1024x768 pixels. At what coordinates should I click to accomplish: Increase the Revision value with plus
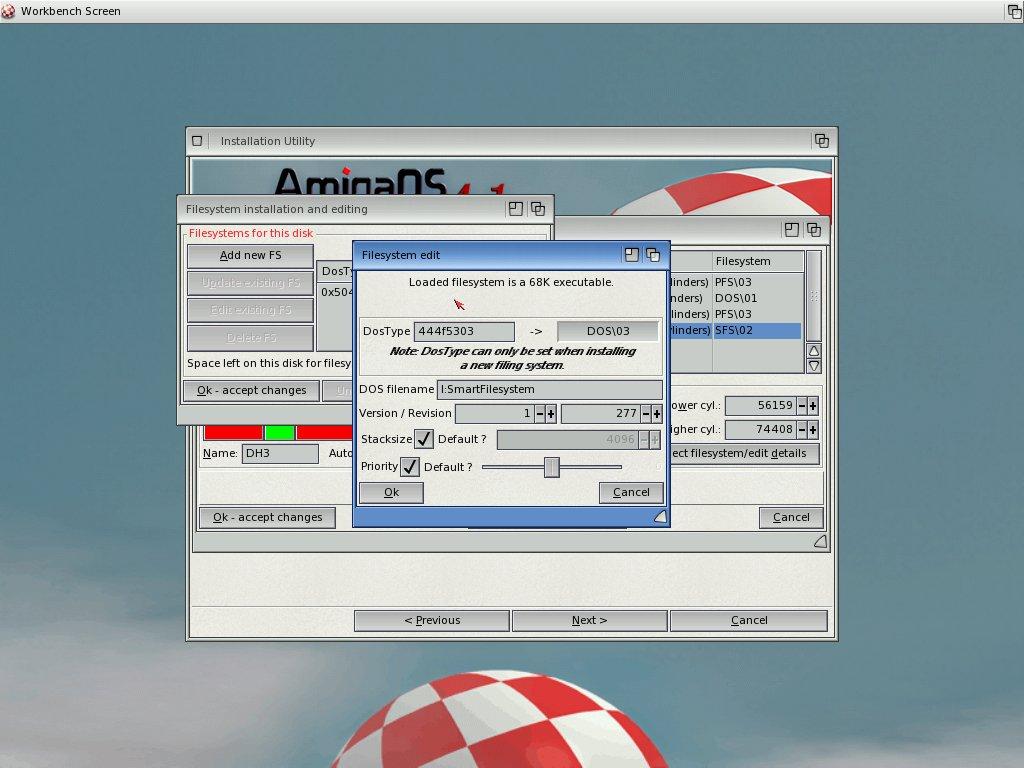pos(656,413)
